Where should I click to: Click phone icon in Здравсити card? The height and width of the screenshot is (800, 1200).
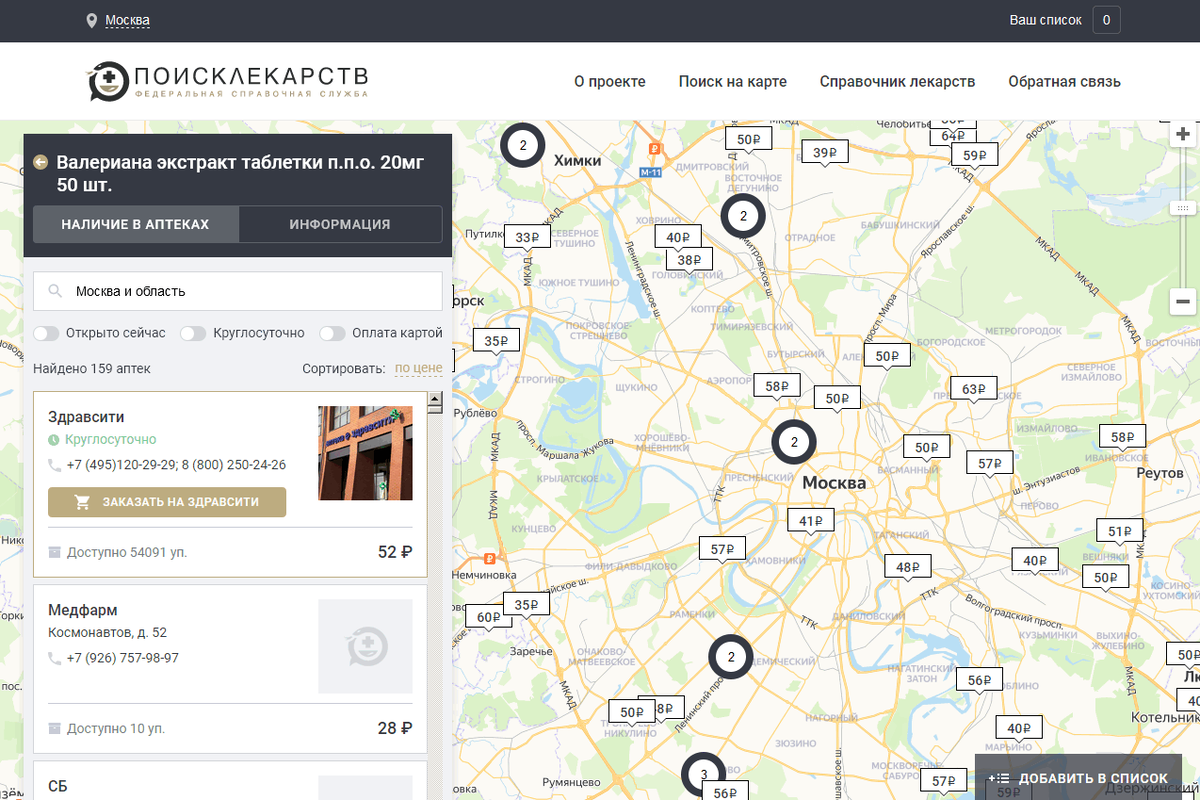(55, 465)
